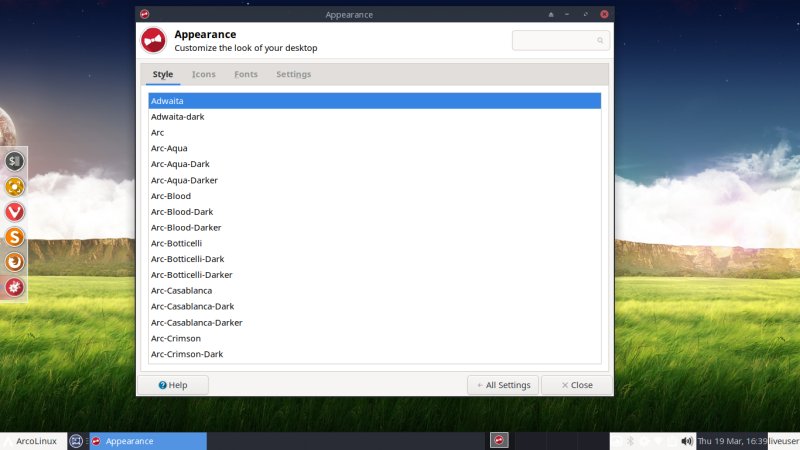Click the search icon in the Appearance search box
The image size is (800, 450).
pyautogui.click(x=600, y=40)
